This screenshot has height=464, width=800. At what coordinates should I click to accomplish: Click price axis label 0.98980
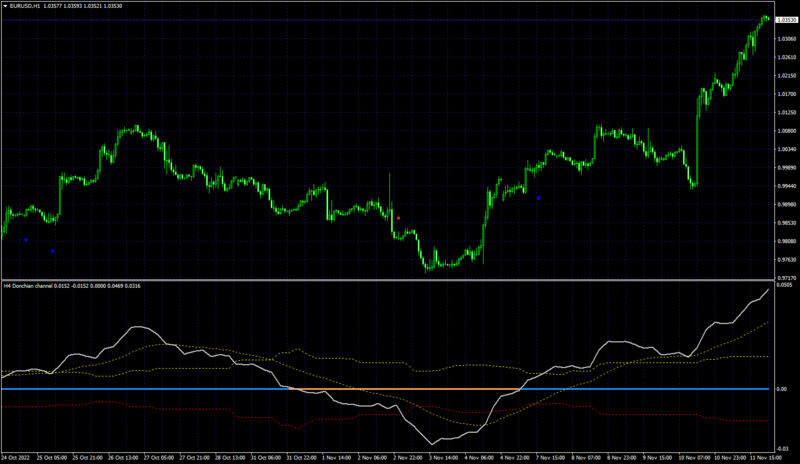click(x=786, y=204)
